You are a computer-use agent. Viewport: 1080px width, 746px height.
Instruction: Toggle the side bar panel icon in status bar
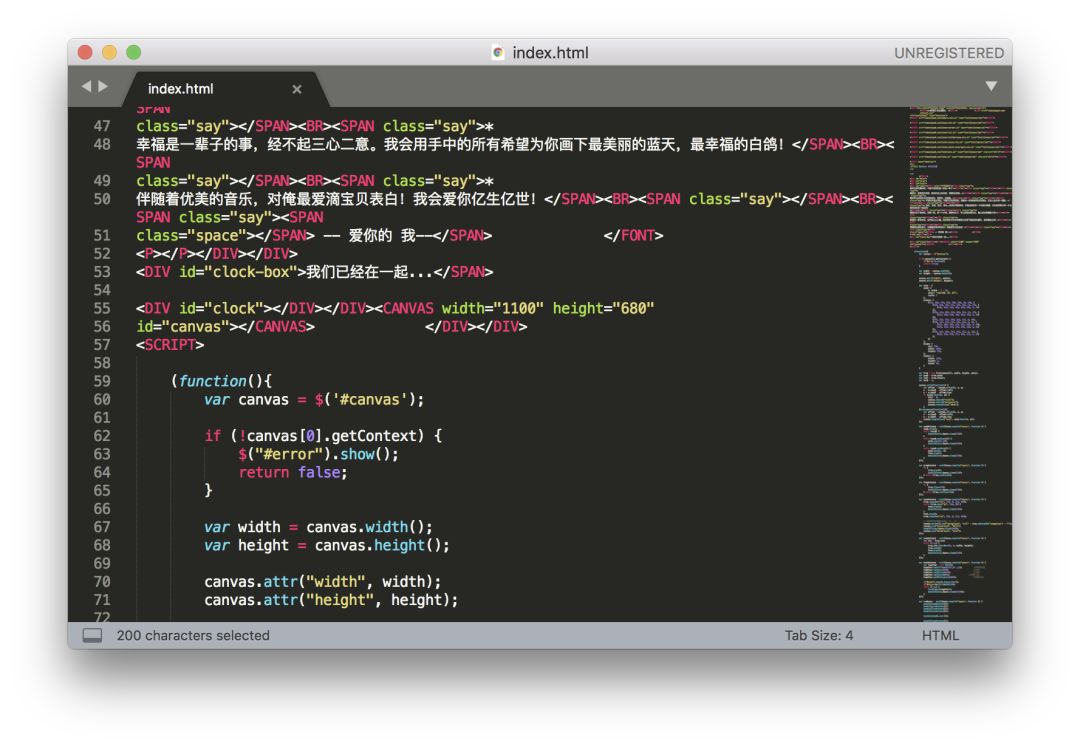point(92,635)
